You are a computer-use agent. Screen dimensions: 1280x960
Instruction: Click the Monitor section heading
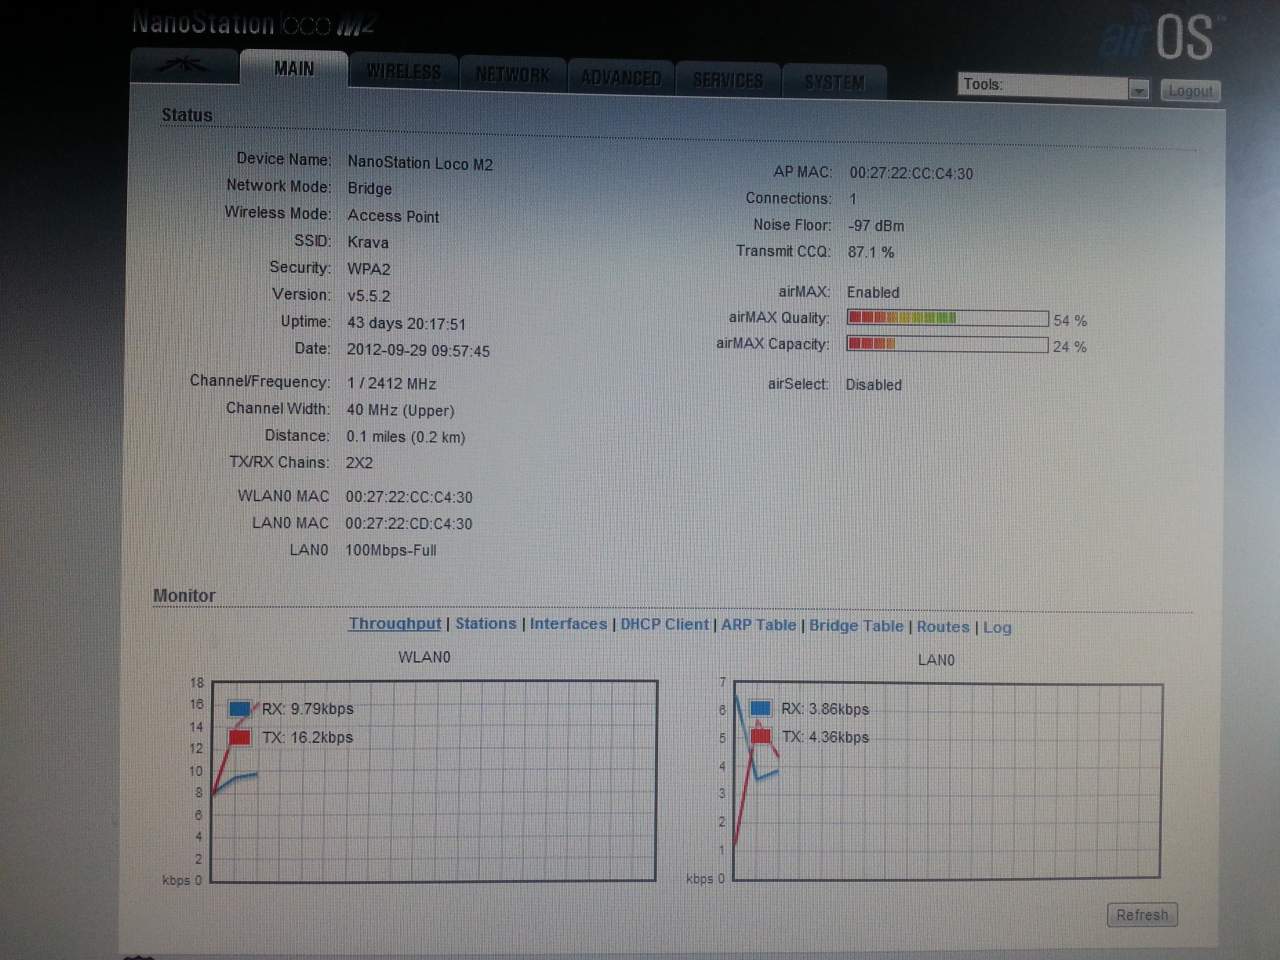[184, 595]
